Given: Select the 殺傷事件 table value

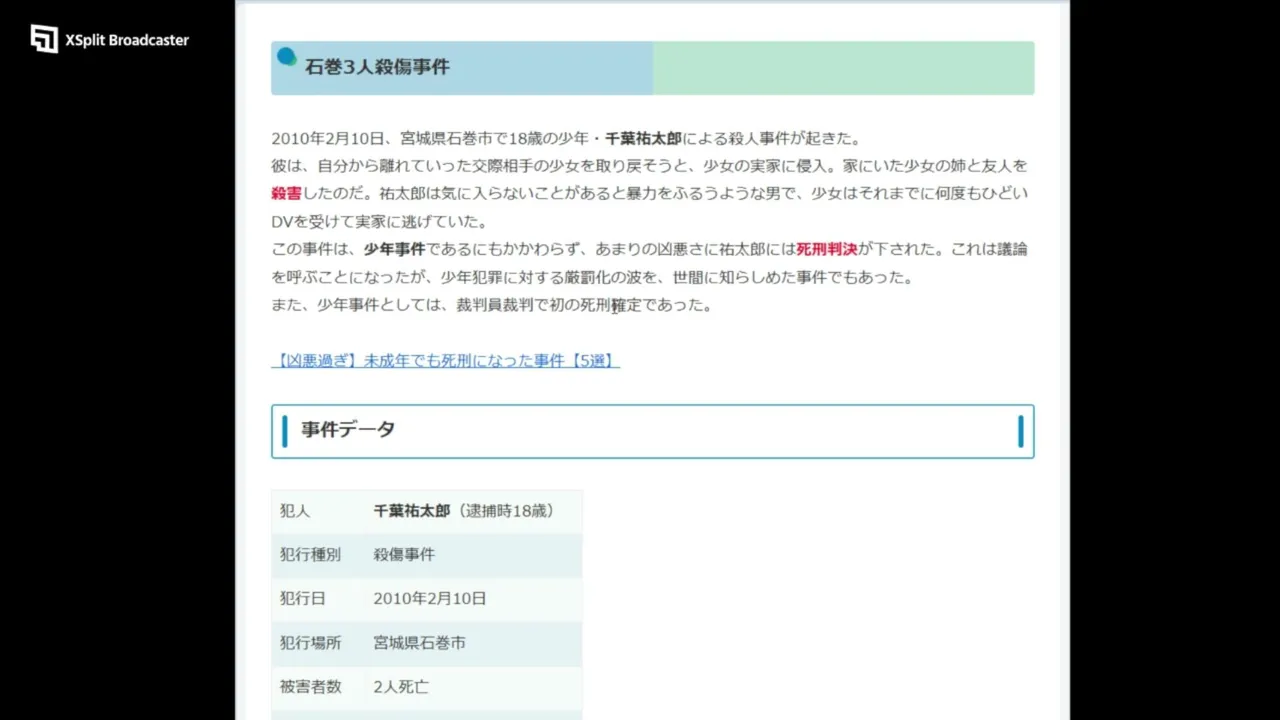Looking at the screenshot, I should pos(404,555).
